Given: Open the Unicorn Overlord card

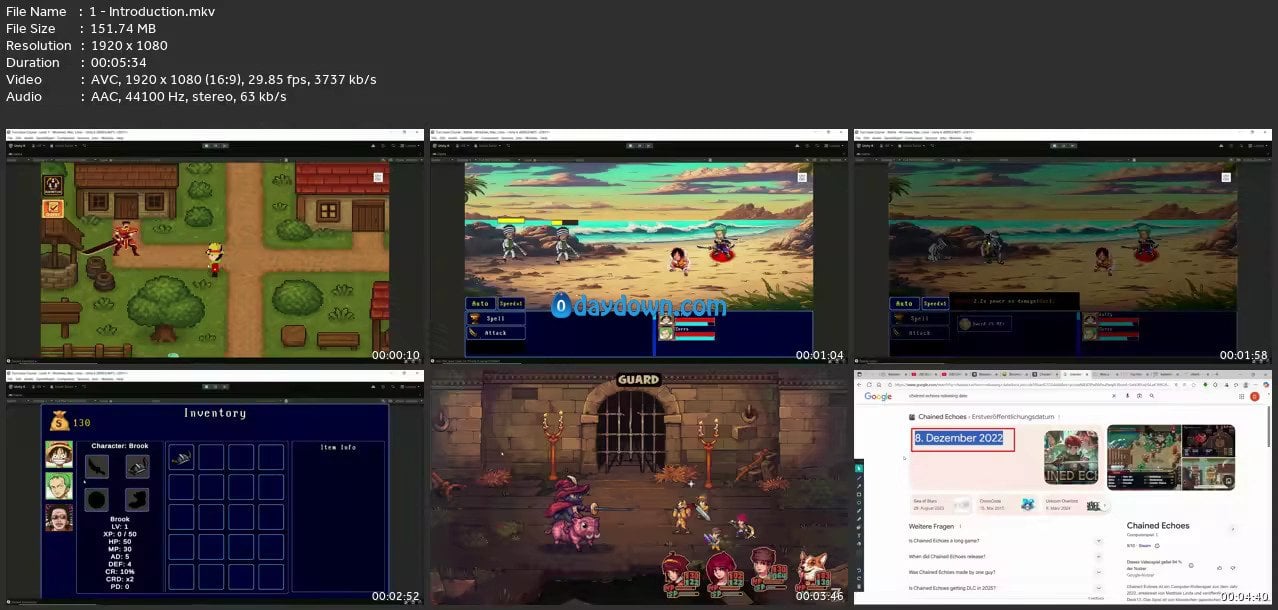Looking at the screenshot, I should point(1073,505).
